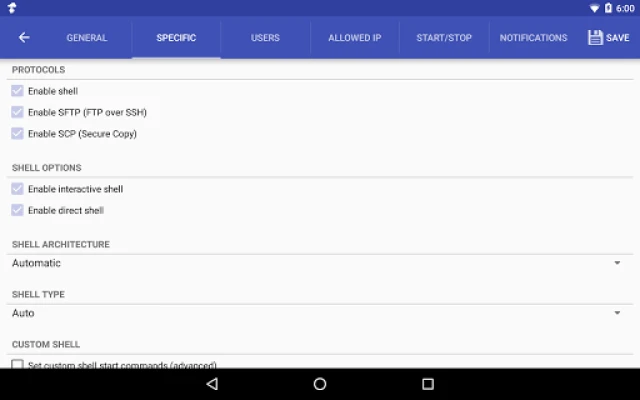Open the Shell Type Auto dropdown

coord(320,313)
